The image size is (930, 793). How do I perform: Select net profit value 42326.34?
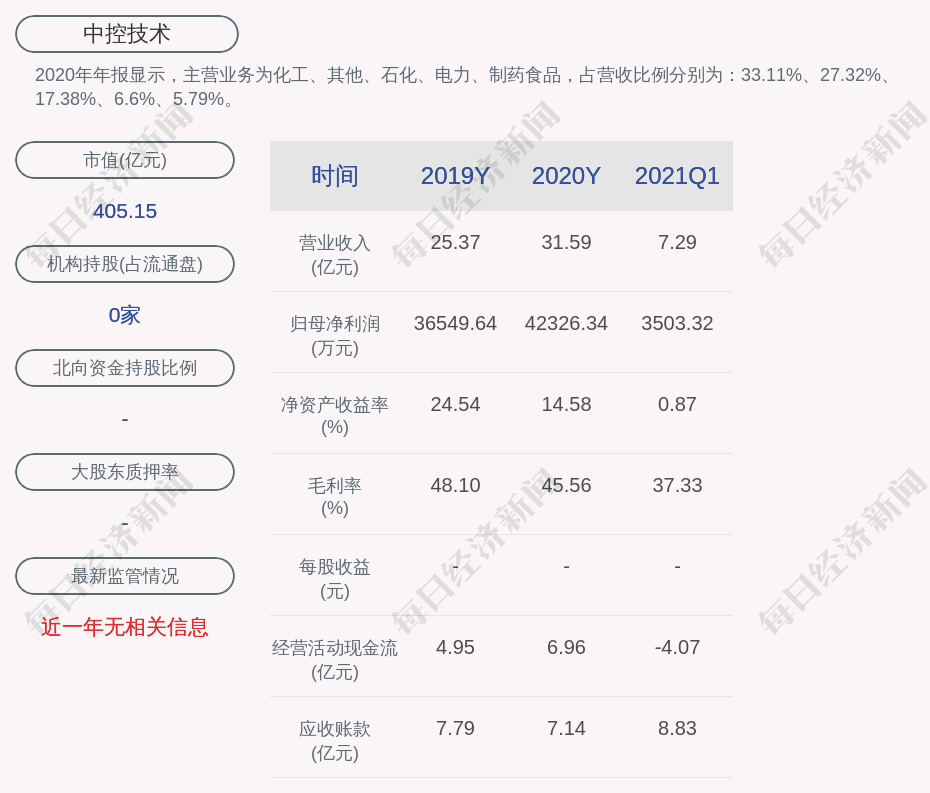point(566,323)
